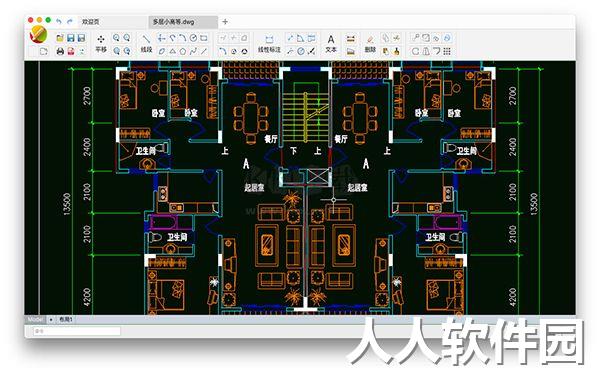Click the printer icon to print
Screen dimensions: 600x375
point(60,51)
